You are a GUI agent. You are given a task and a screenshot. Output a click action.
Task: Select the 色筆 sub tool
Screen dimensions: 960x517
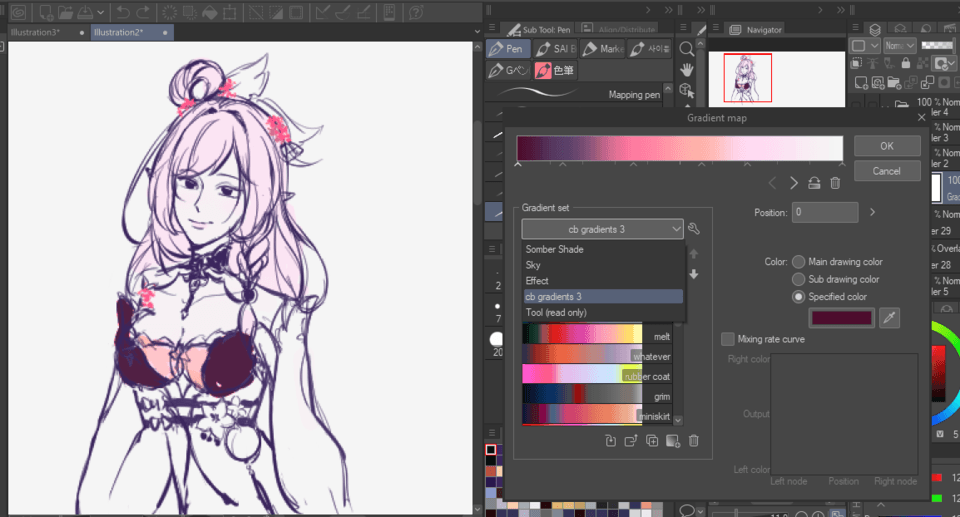click(555, 70)
